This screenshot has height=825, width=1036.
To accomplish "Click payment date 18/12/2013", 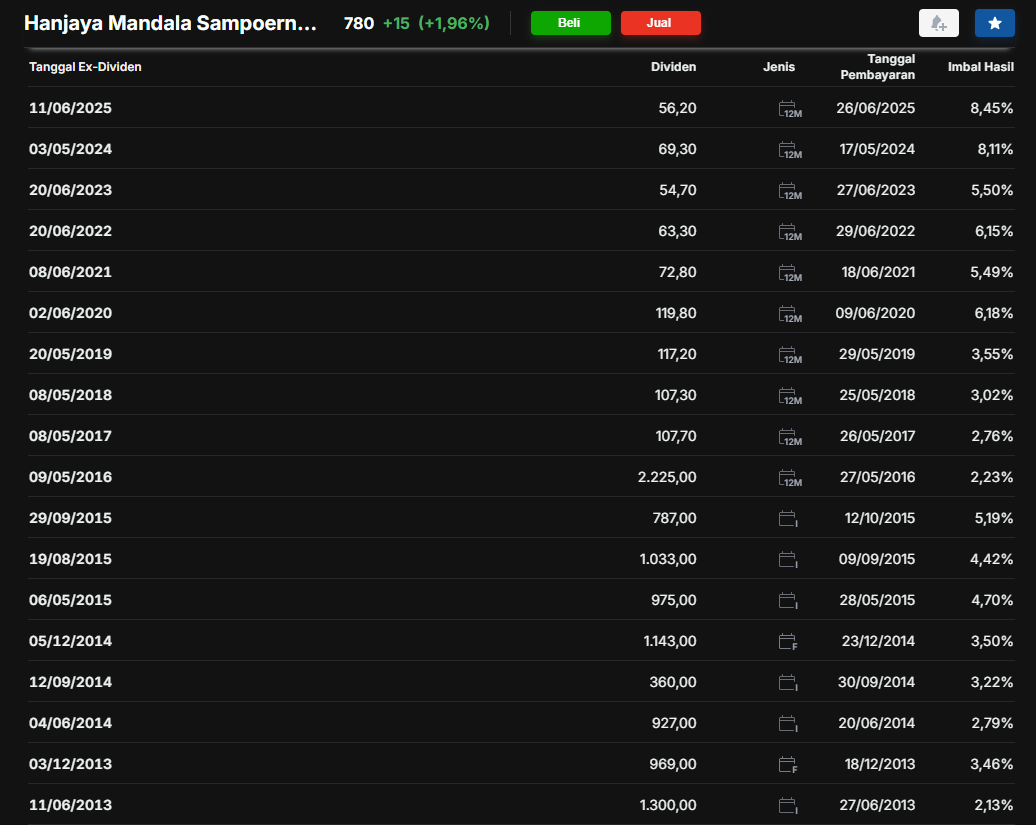I will 880,764.
